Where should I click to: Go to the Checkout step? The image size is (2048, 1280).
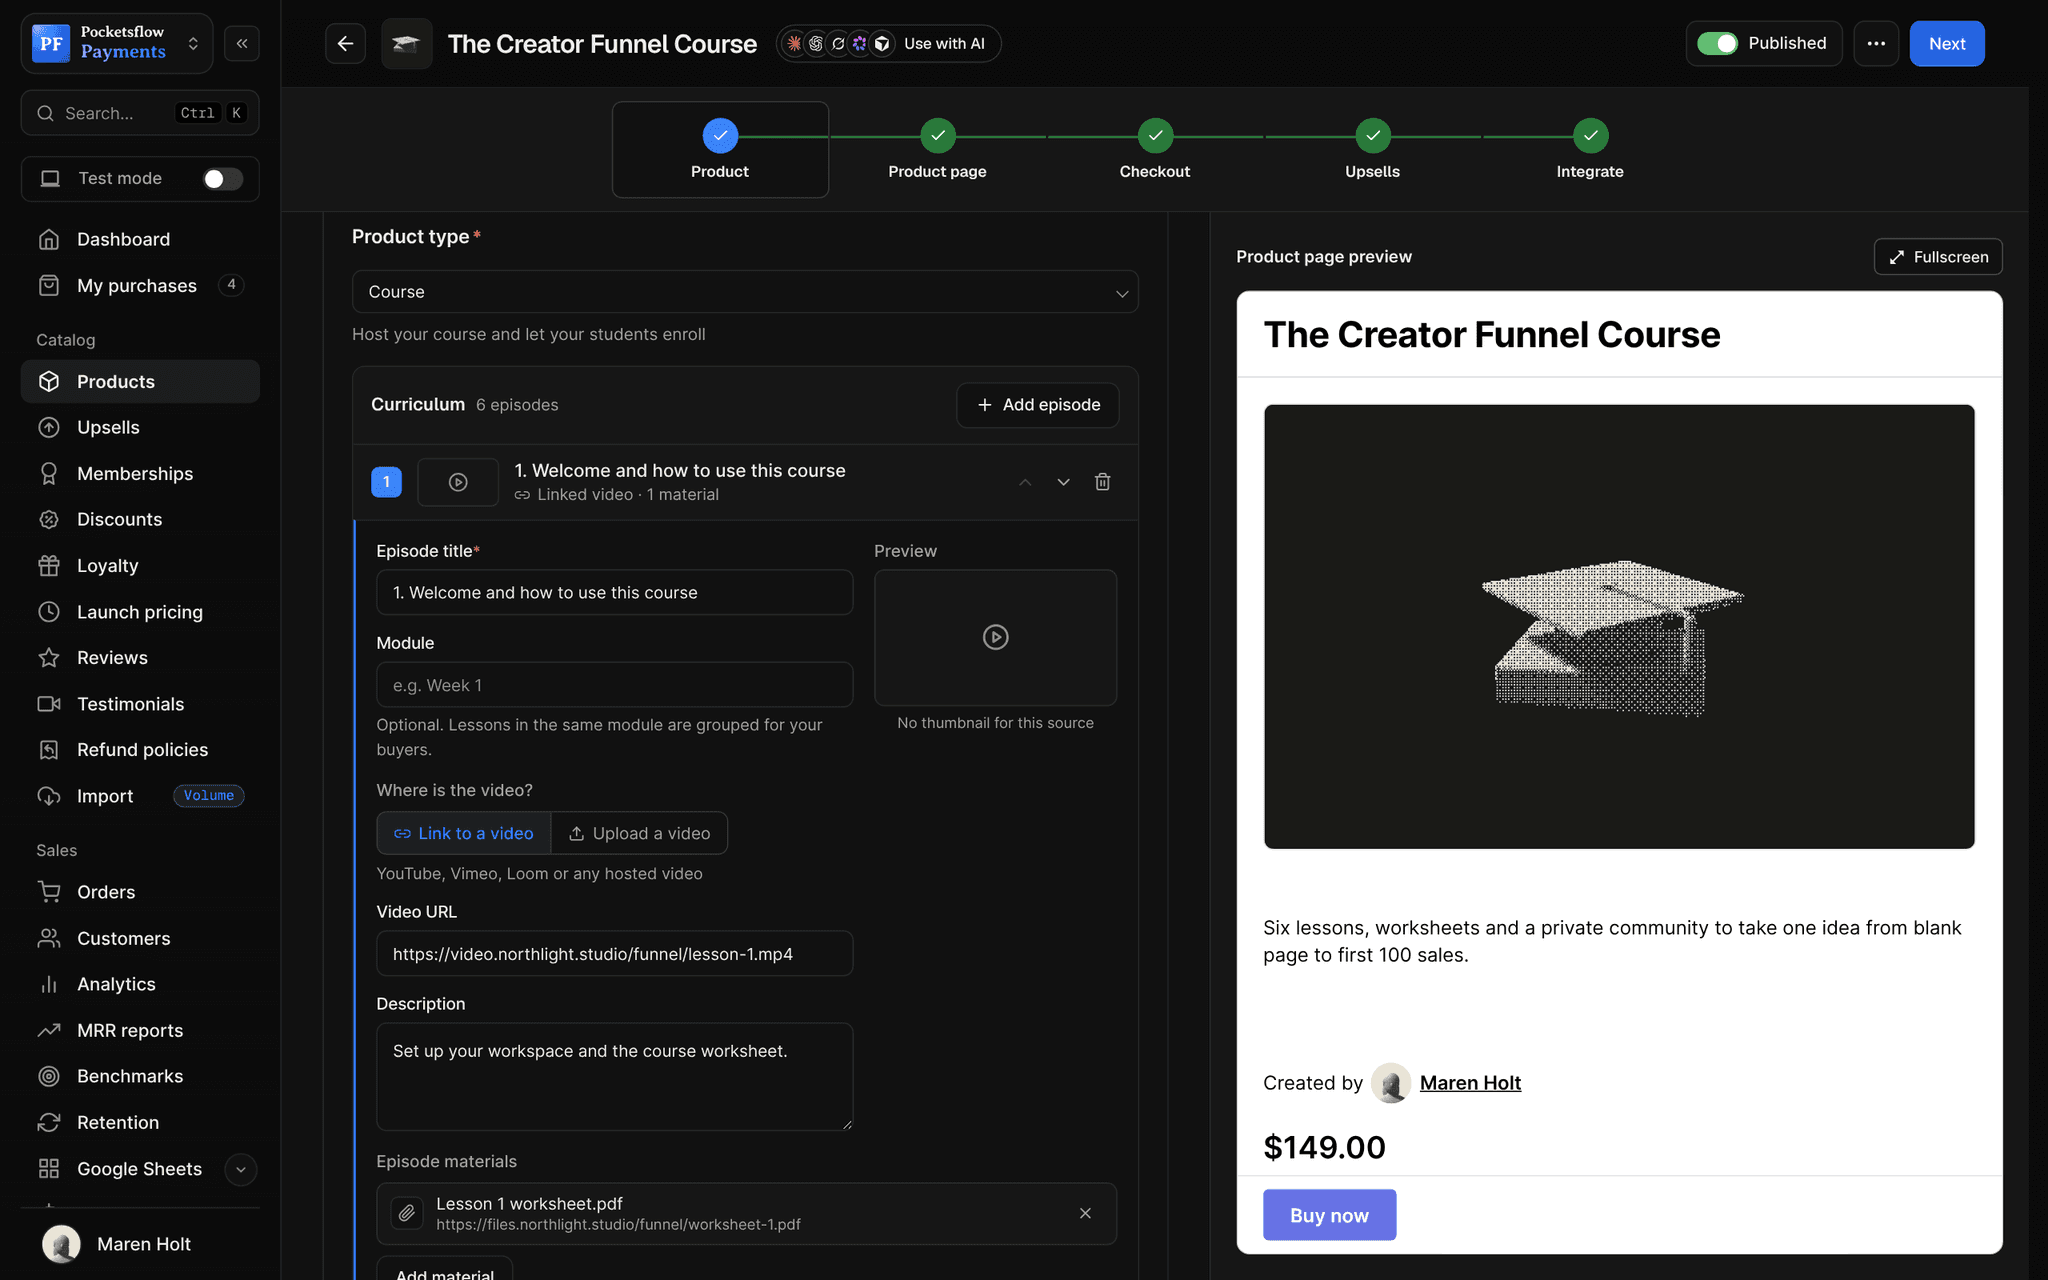(1155, 150)
